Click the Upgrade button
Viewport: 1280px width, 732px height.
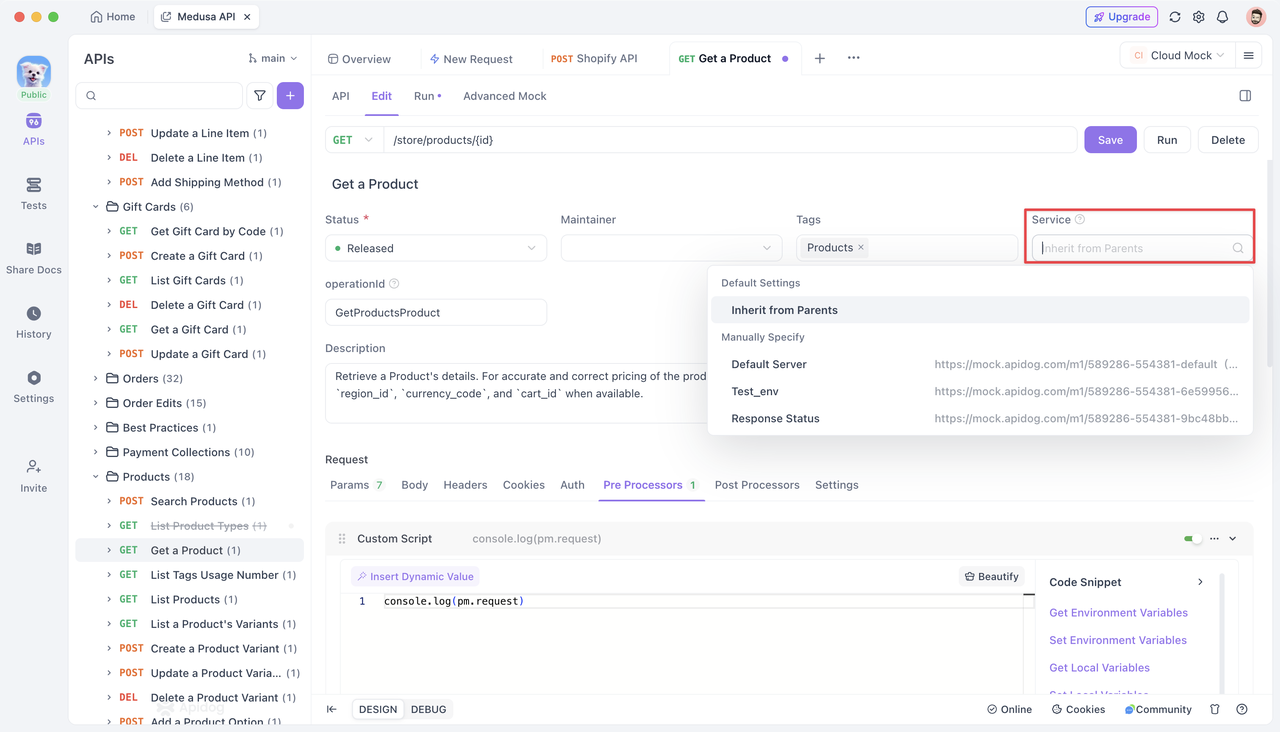[1122, 17]
